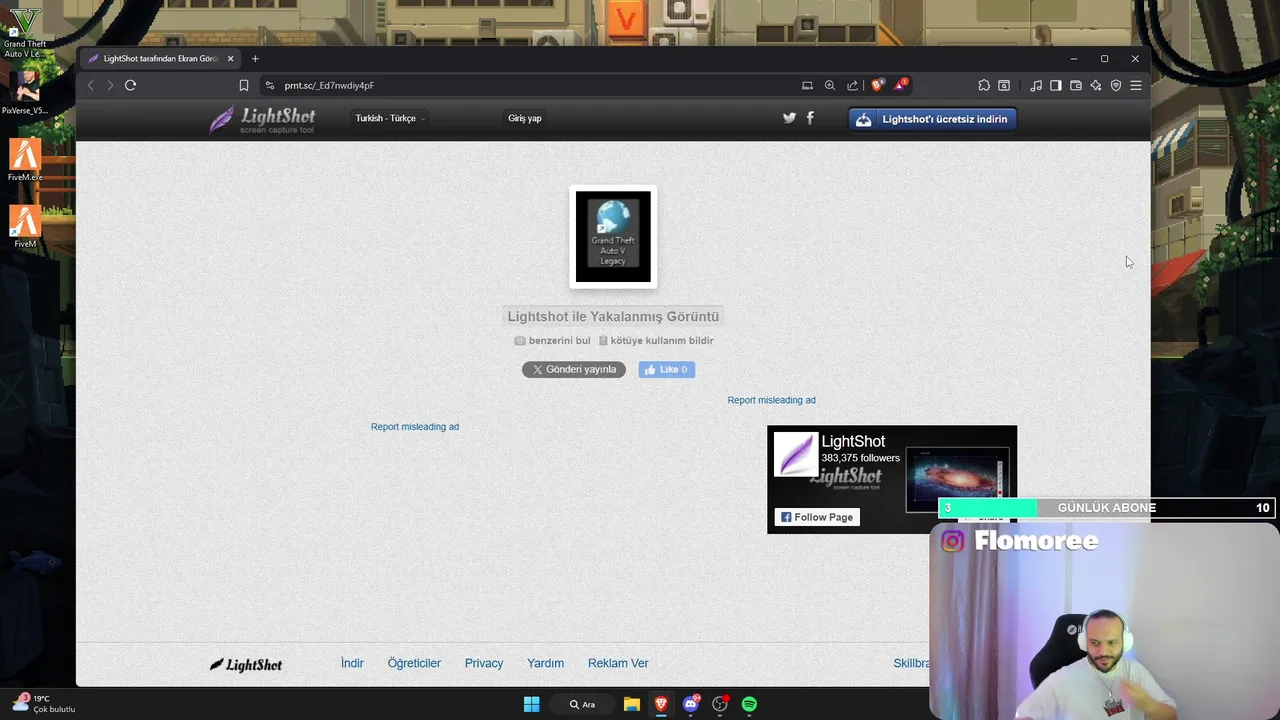Open File Explorer from the taskbar
Viewport: 1280px width, 720px height.
[x=631, y=704]
